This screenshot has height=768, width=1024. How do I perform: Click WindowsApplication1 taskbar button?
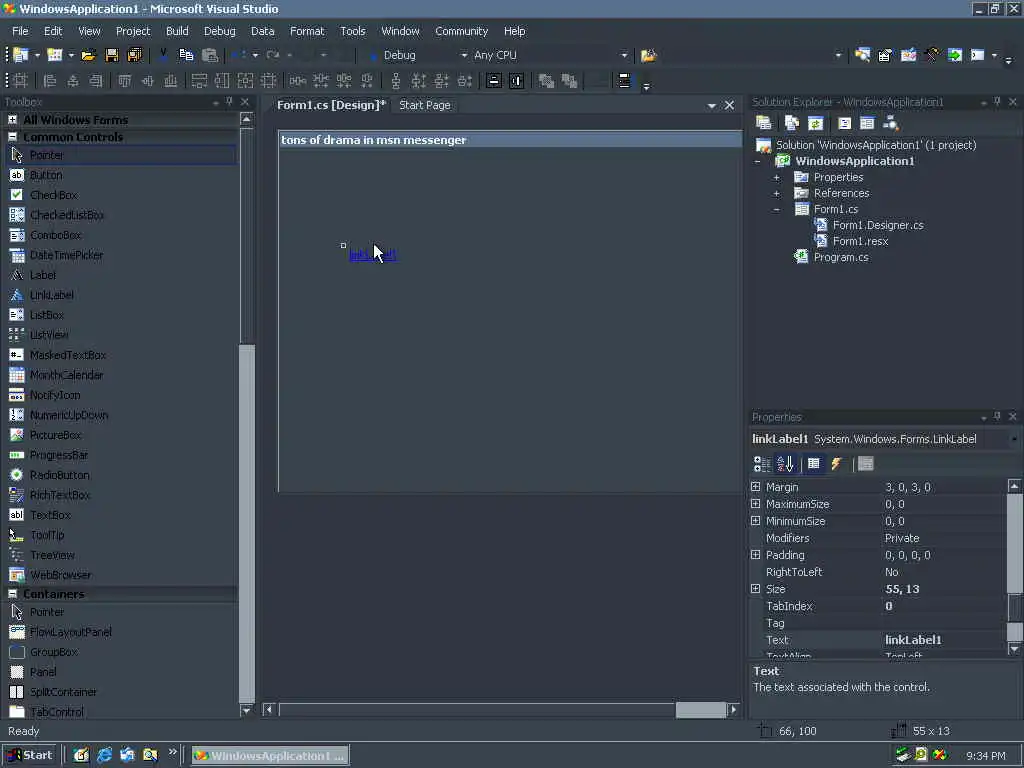pos(270,756)
